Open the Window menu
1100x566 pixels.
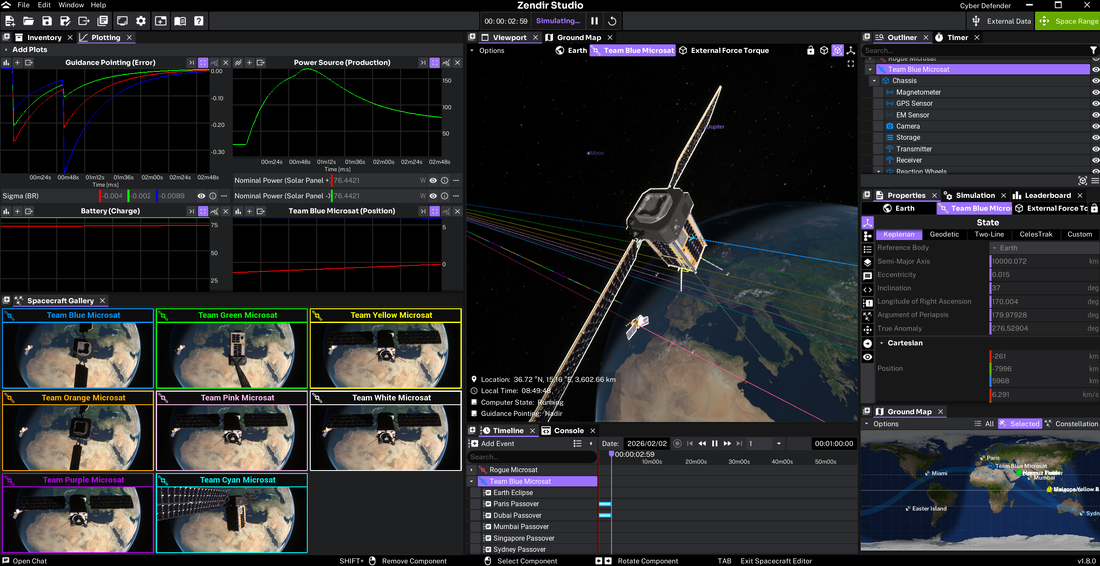70,5
